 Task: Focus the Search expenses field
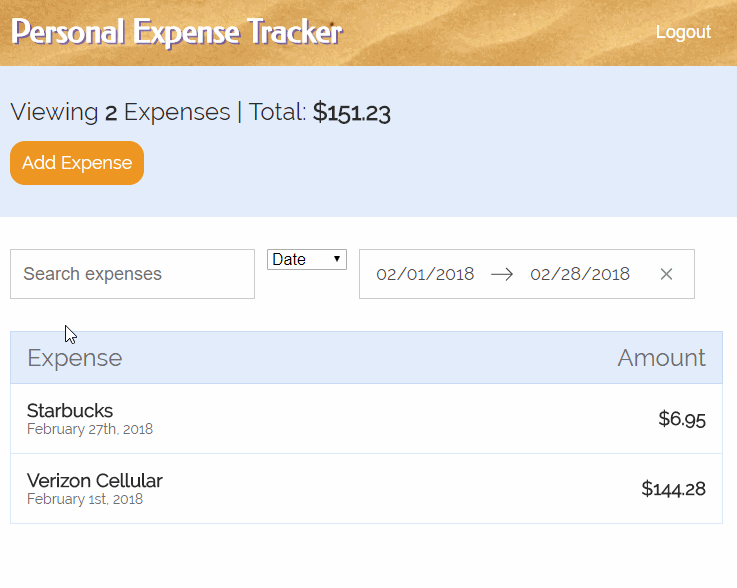coord(133,274)
